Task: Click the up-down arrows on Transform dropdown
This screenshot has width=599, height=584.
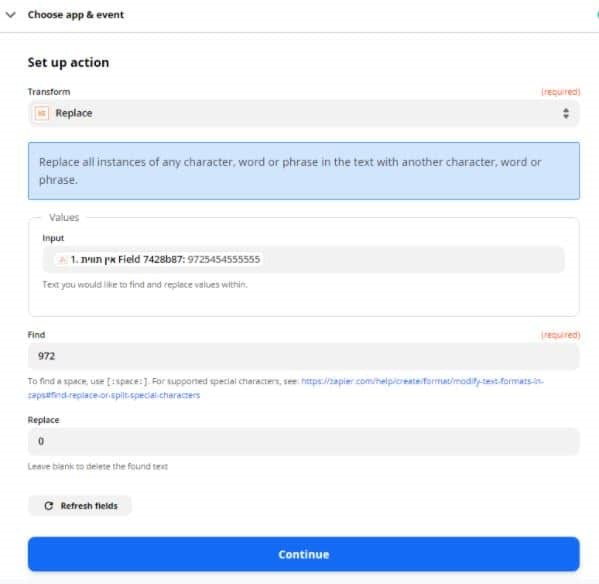Action: (x=566, y=113)
